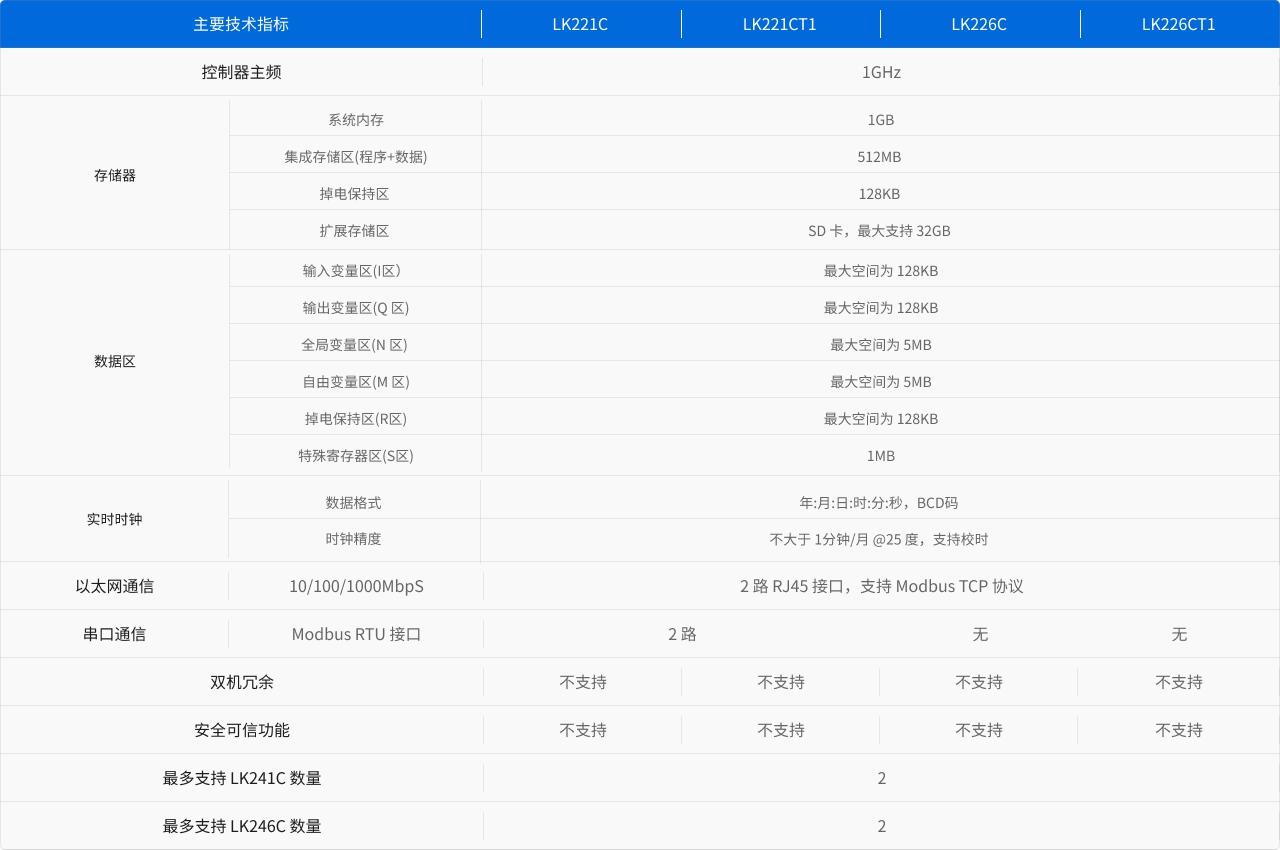Click the '以太网通信' row label

coord(115,586)
